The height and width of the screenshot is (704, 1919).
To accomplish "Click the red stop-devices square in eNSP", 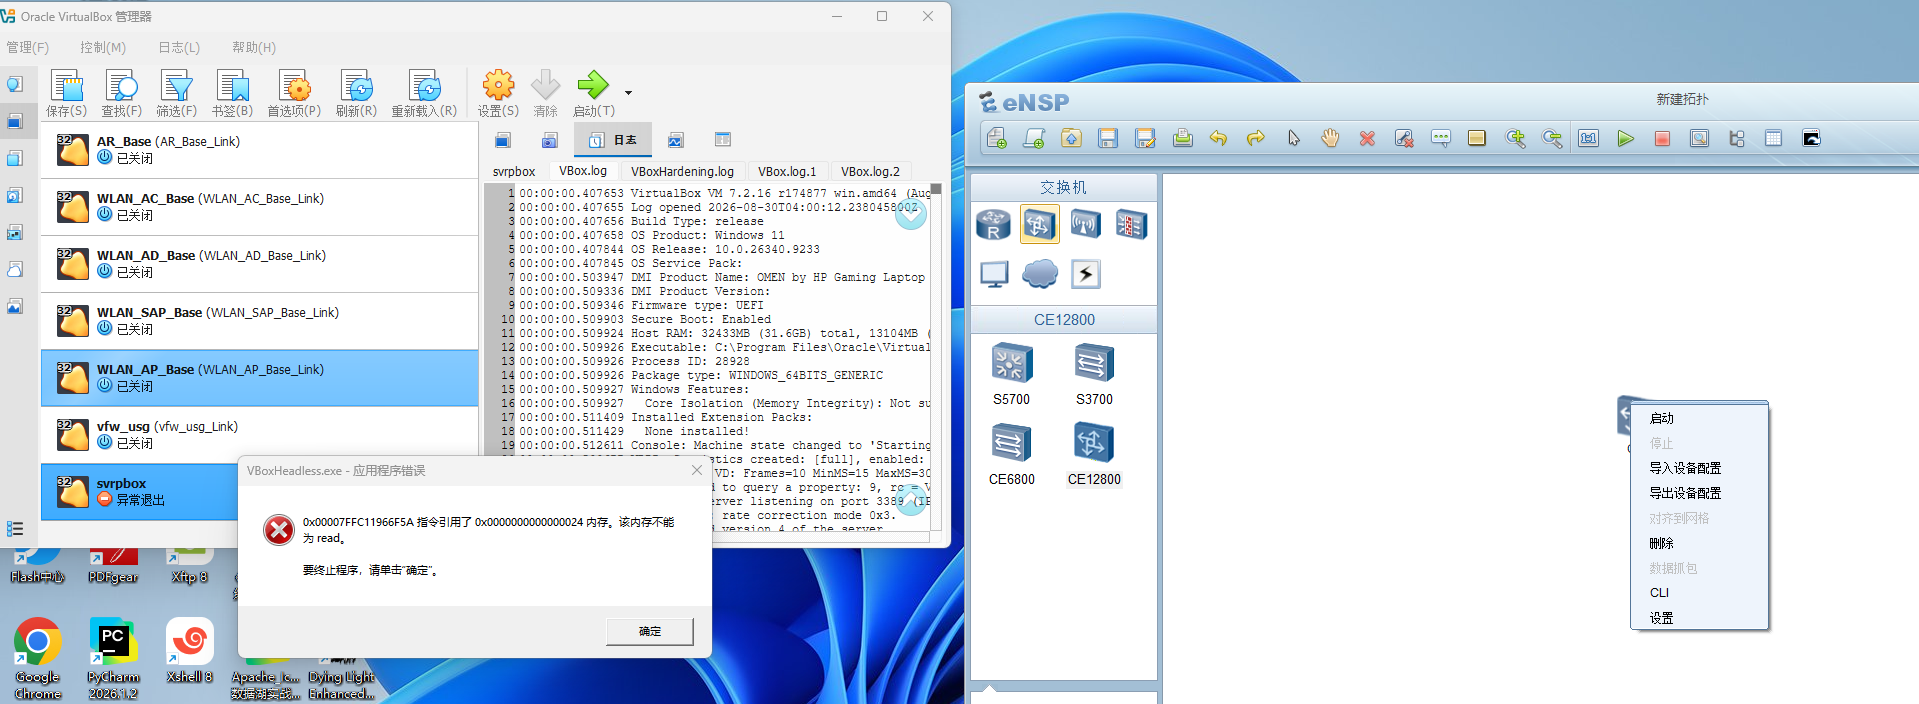I will pos(1662,138).
